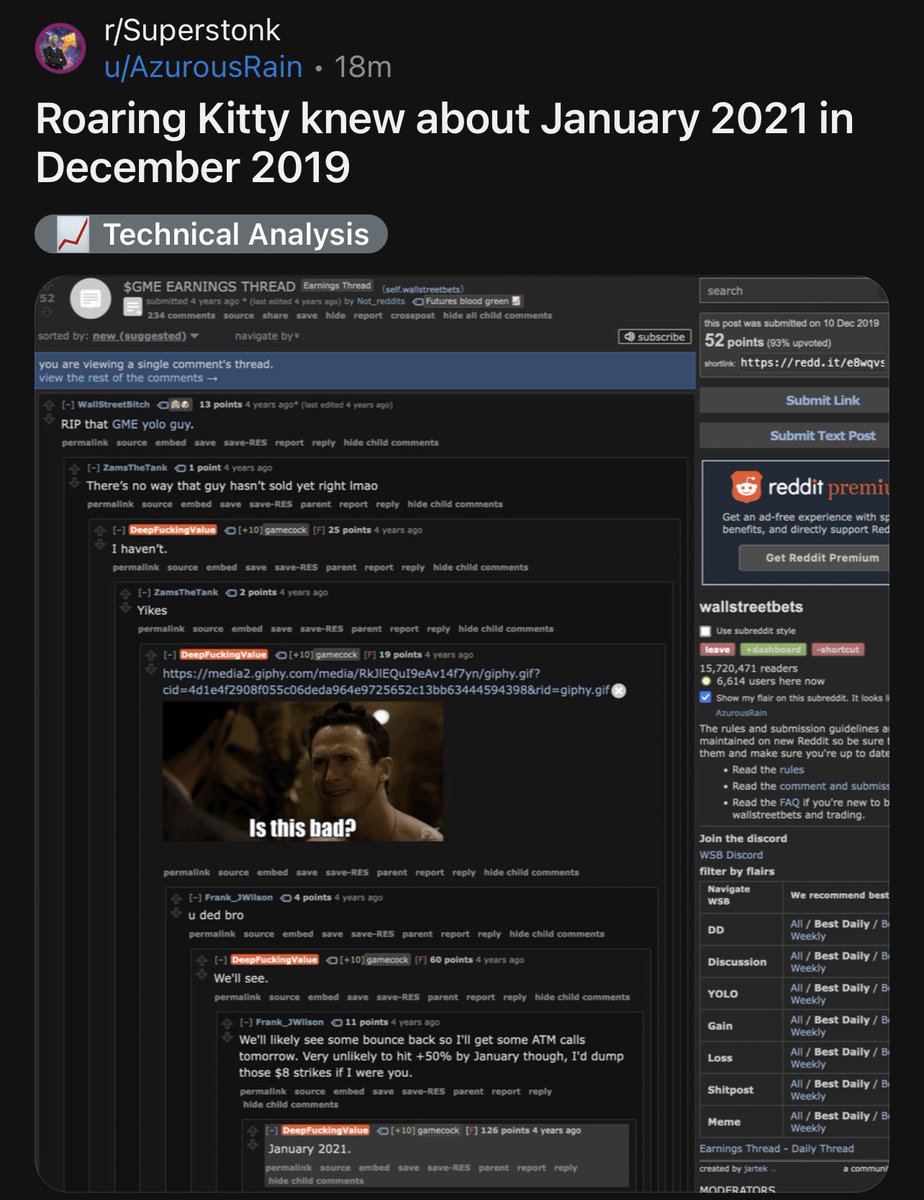
Task: Collapse WallStreetBitch comment with [–]
Action: pyautogui.click(x=67, y=405)
